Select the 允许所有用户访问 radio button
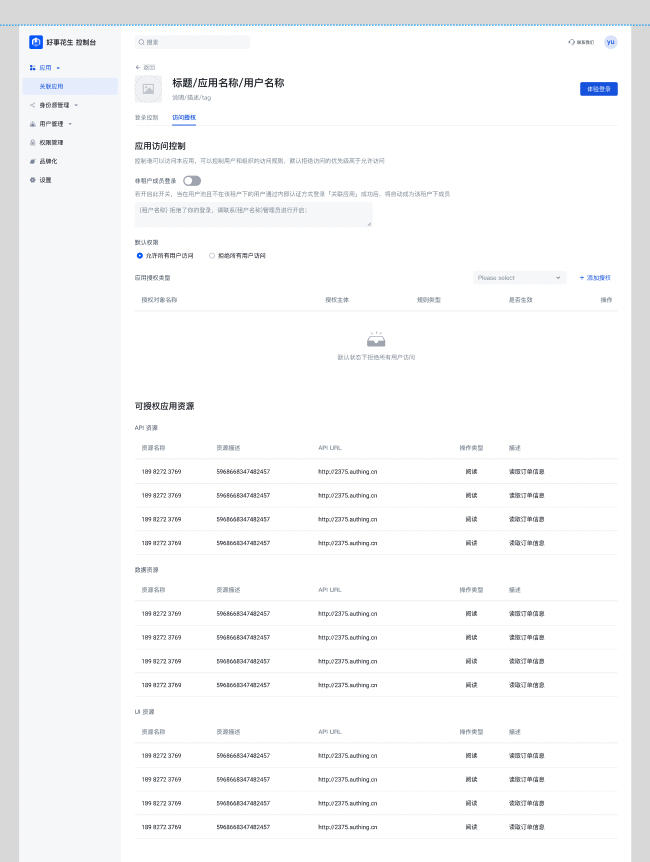The width and height of the screenshot is (650, 862). coord(140,255)
